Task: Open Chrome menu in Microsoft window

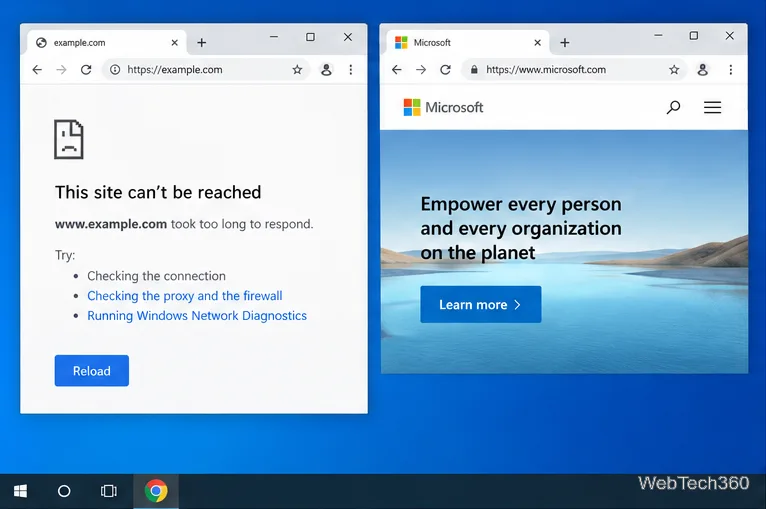Action: click(731, 70)
